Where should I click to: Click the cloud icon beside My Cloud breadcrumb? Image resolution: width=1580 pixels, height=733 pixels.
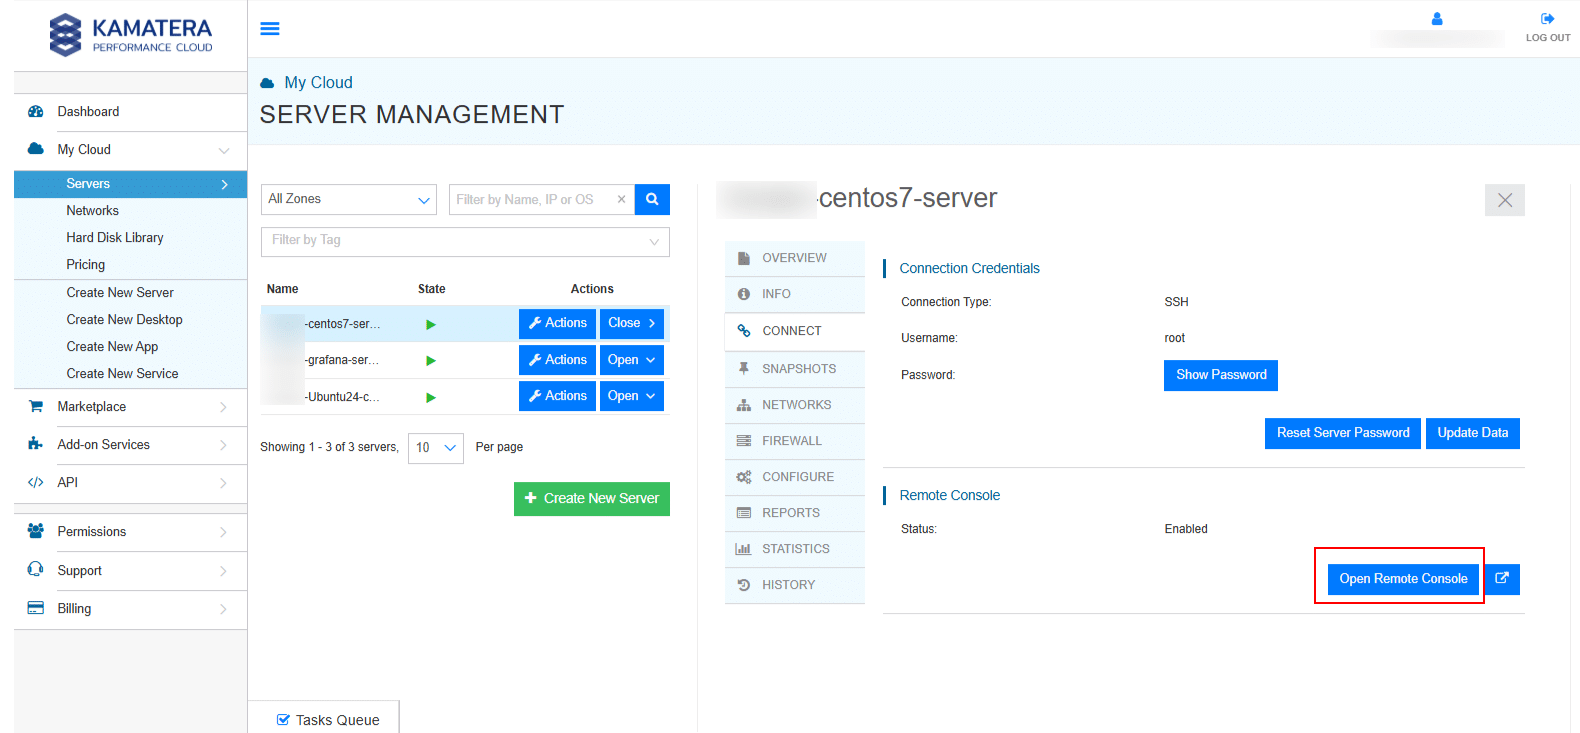tap(267, 83)
